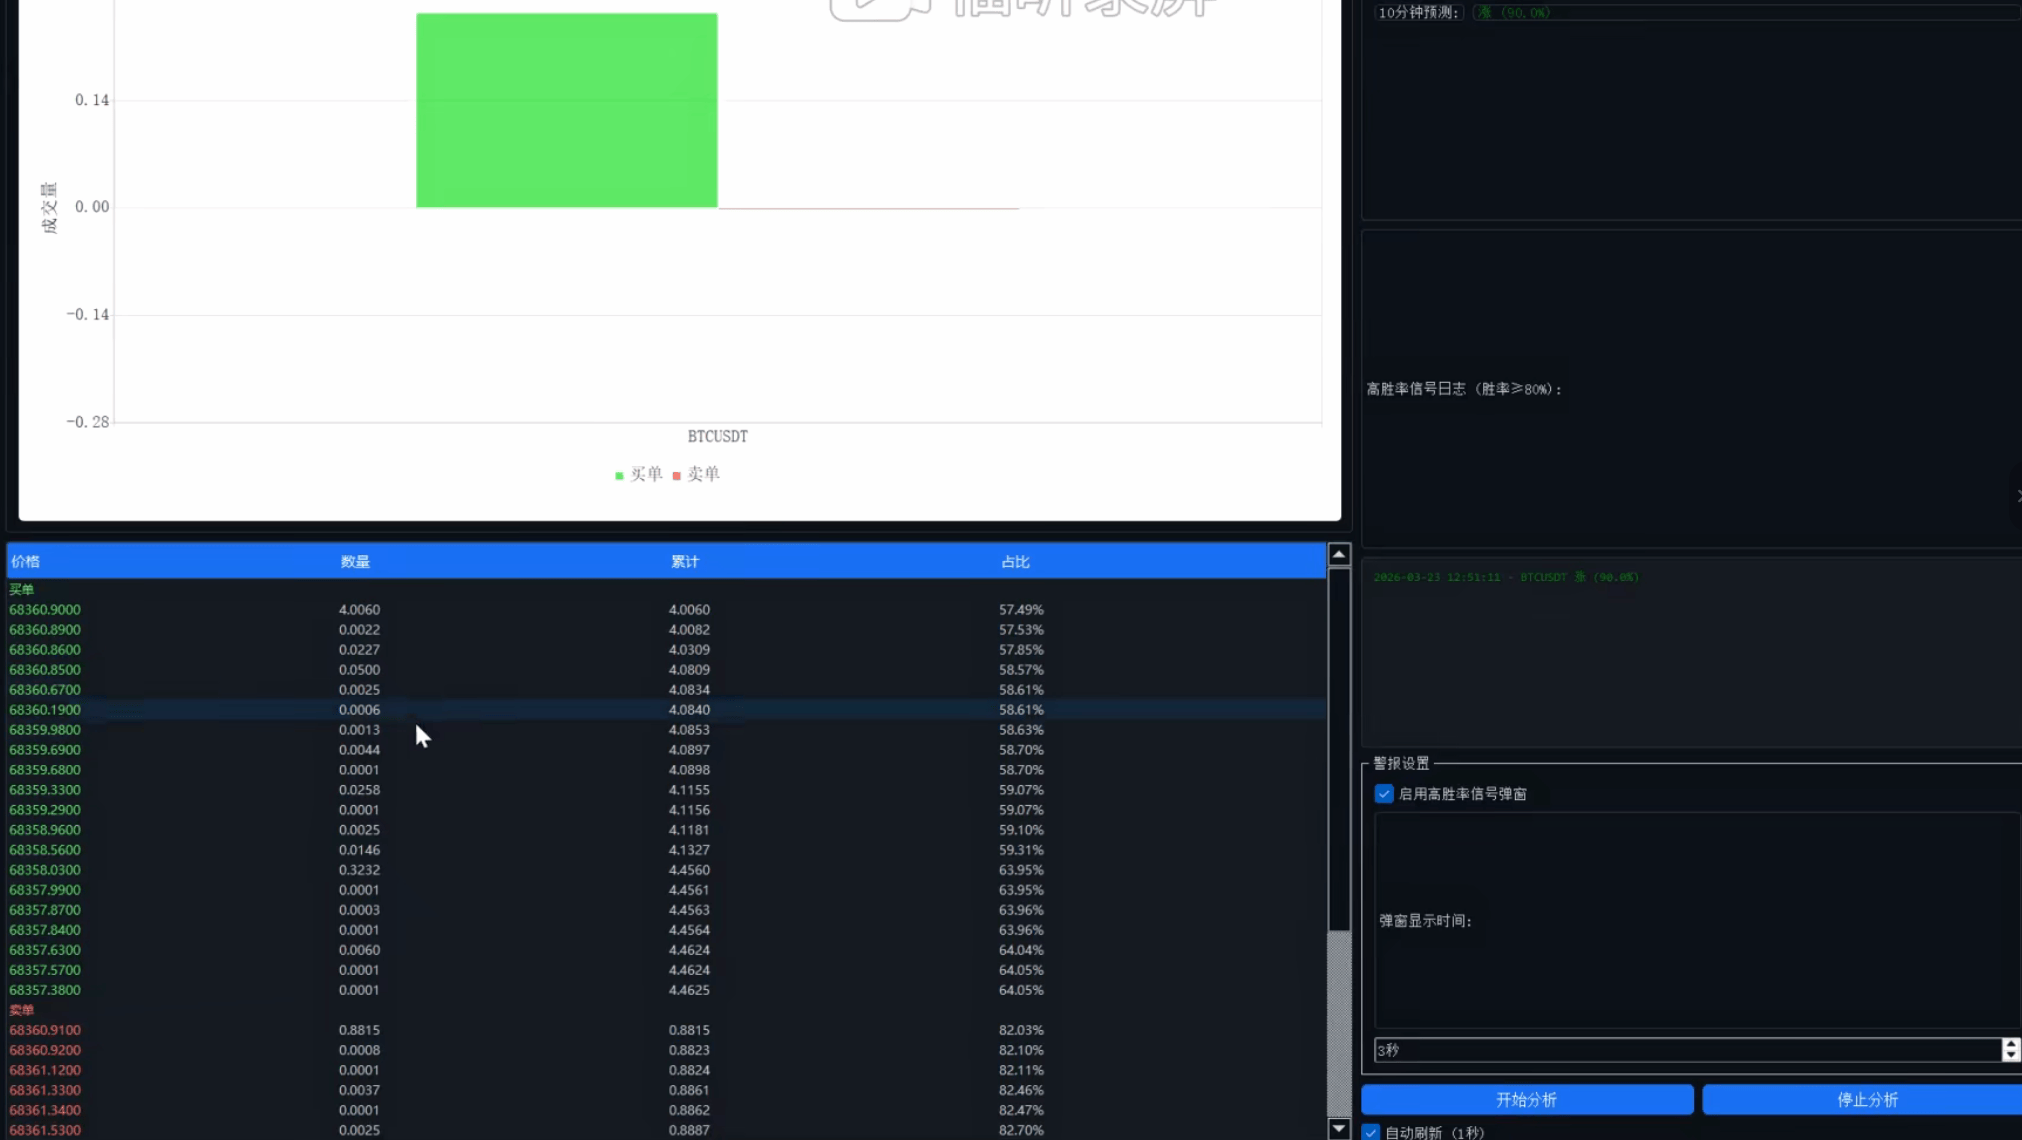Click green 买单 legend marker
The height and width of the screenshot is (1140, 2022).
click(x=619, y=475)
